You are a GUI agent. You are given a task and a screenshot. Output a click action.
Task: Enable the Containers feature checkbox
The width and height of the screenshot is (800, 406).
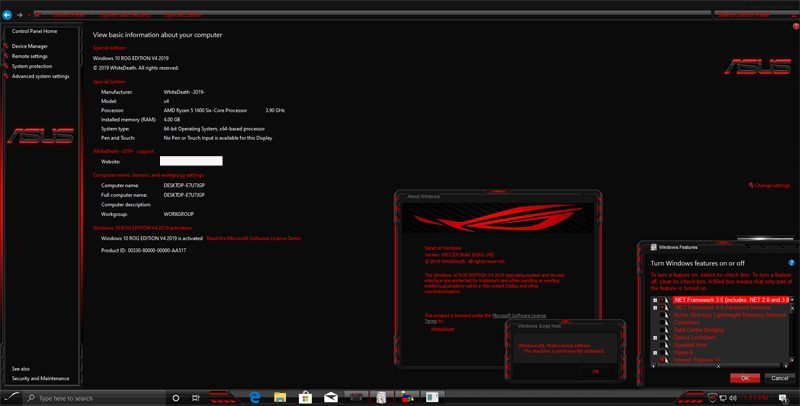pos(662,322)
